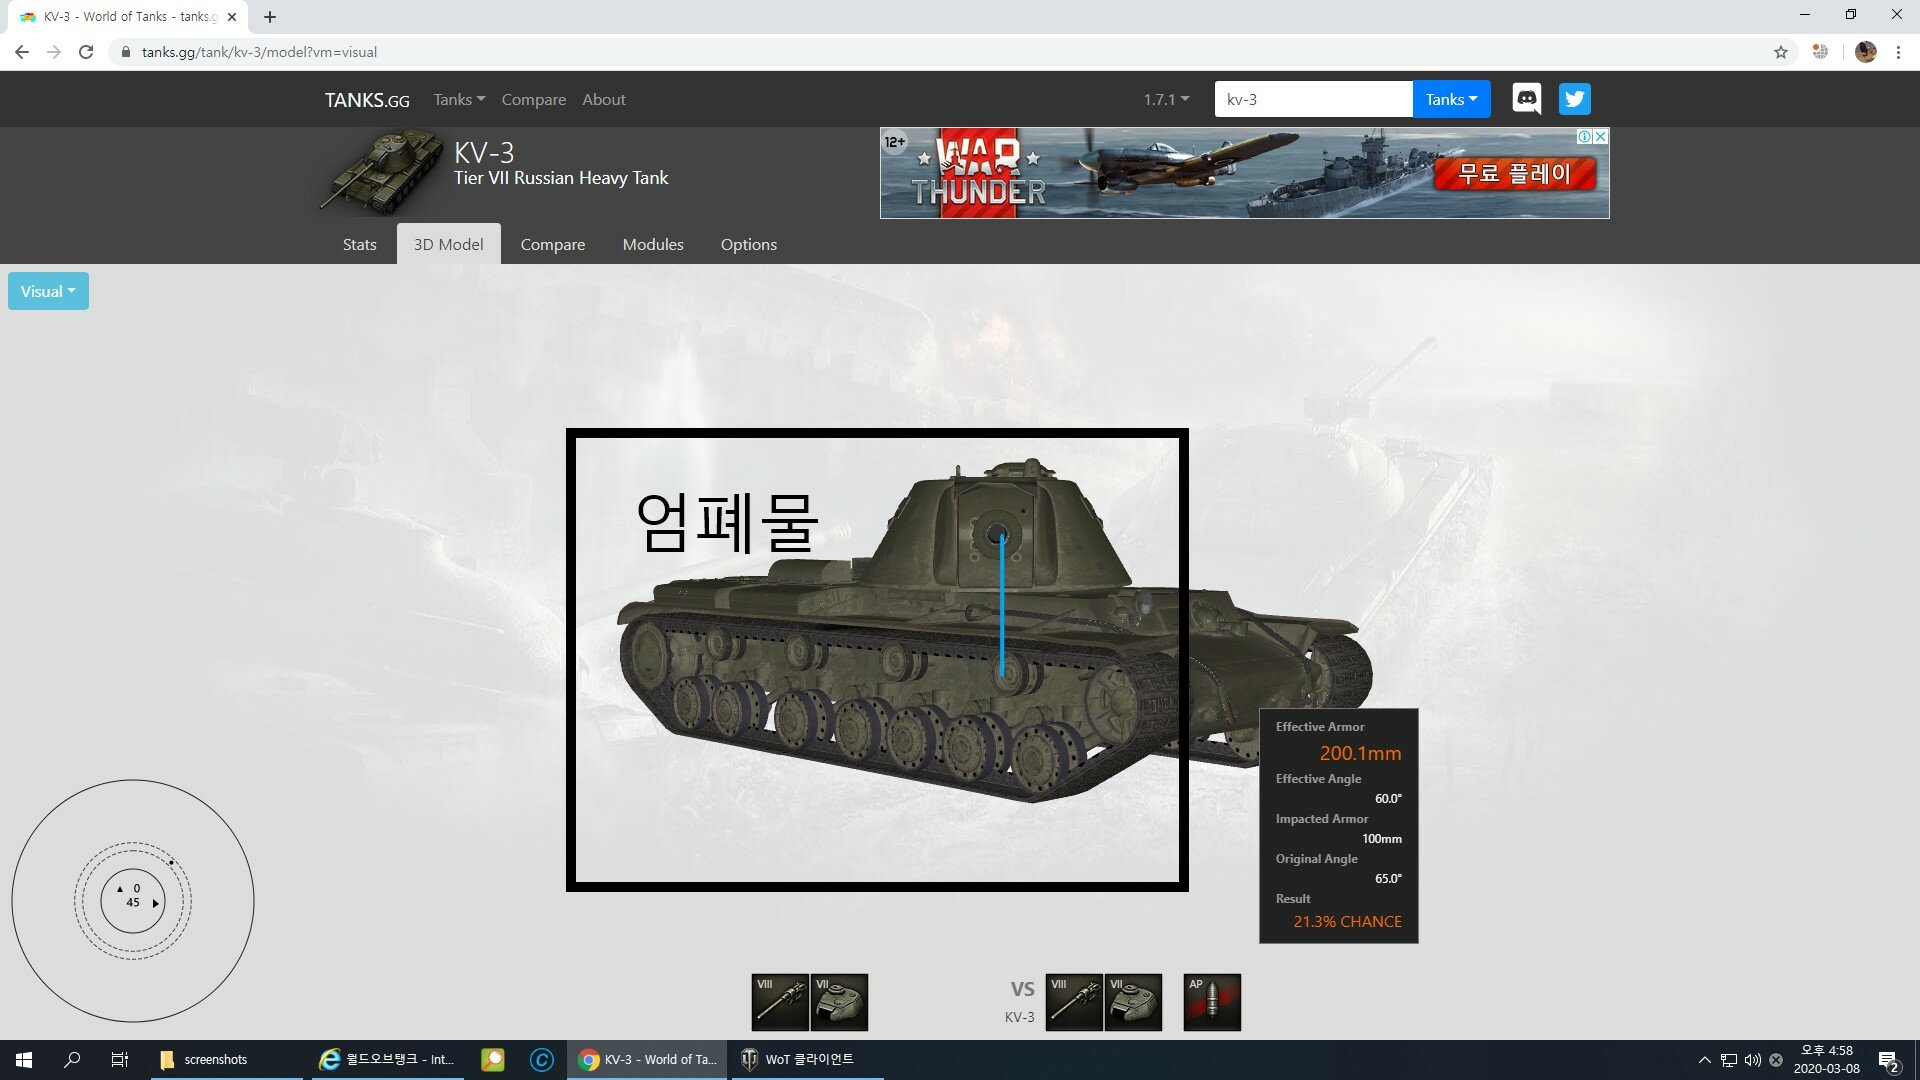Screen dimensions: 1920x1080
Task: Select the KV-3 target tier VII turret
Action: point(1133,1002)
